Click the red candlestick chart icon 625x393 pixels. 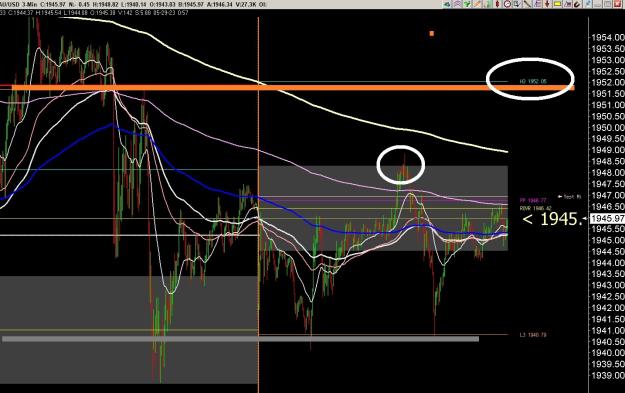tap(497, 4)
